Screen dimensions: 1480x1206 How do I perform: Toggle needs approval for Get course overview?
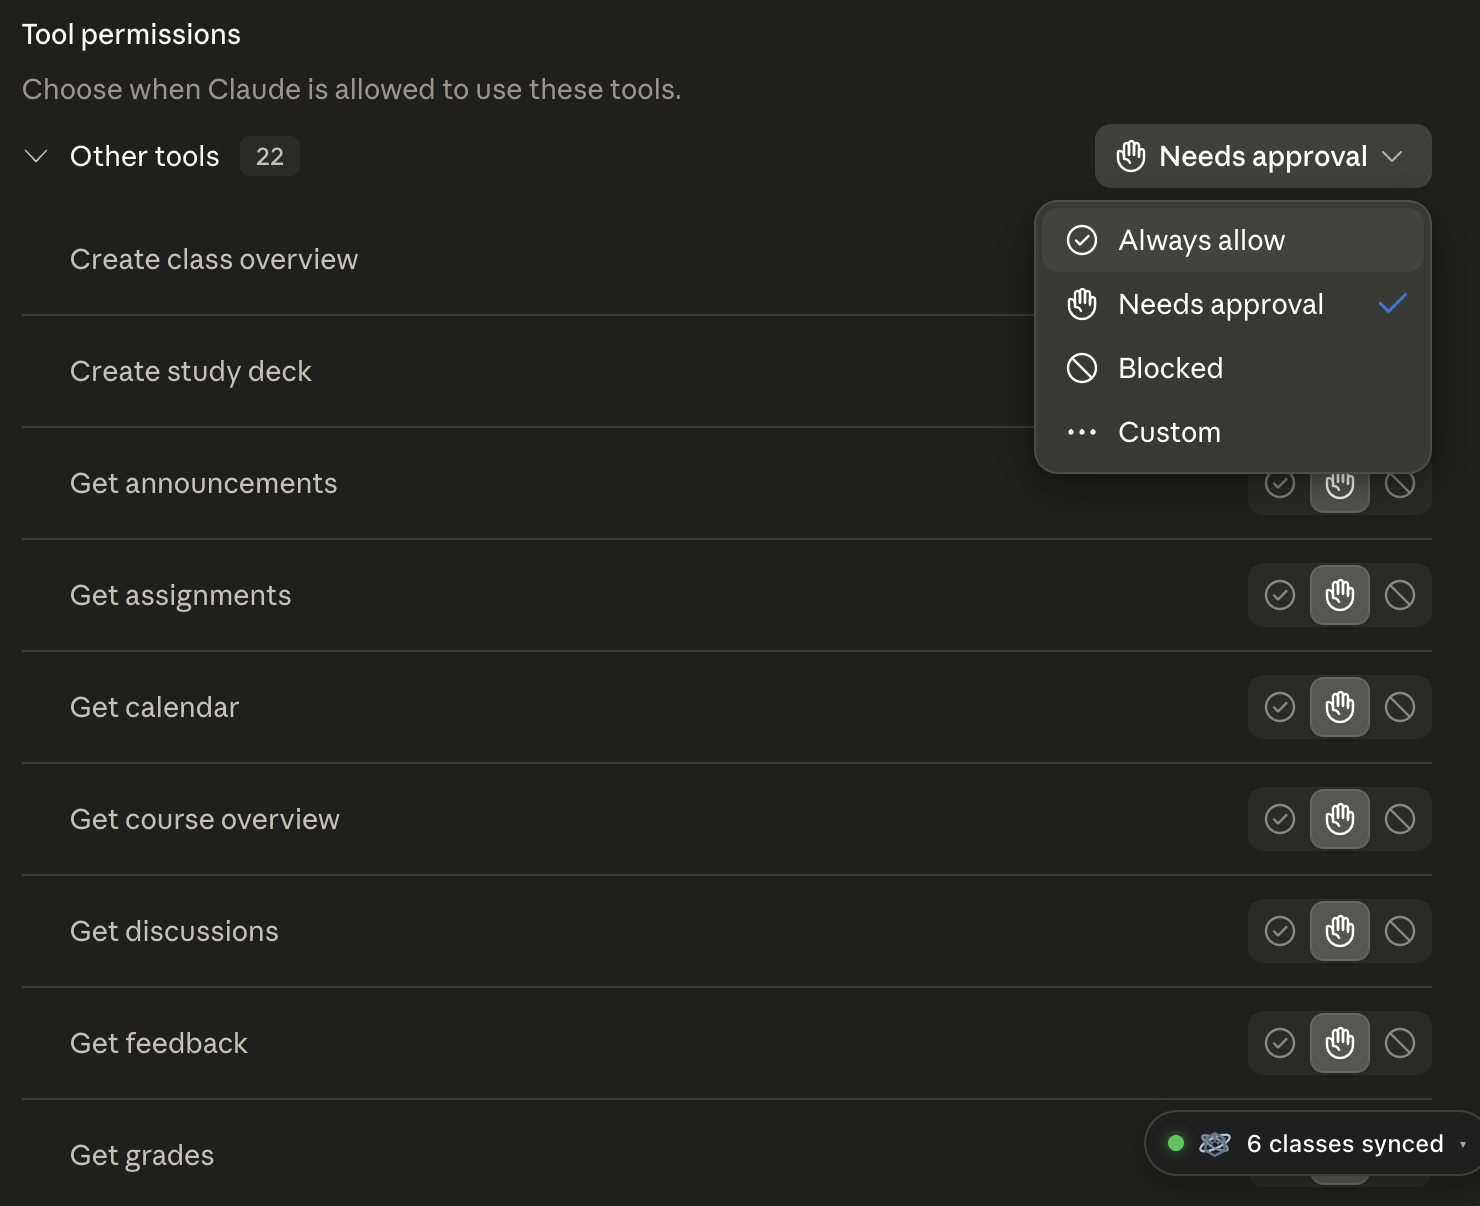[1340, 819]
